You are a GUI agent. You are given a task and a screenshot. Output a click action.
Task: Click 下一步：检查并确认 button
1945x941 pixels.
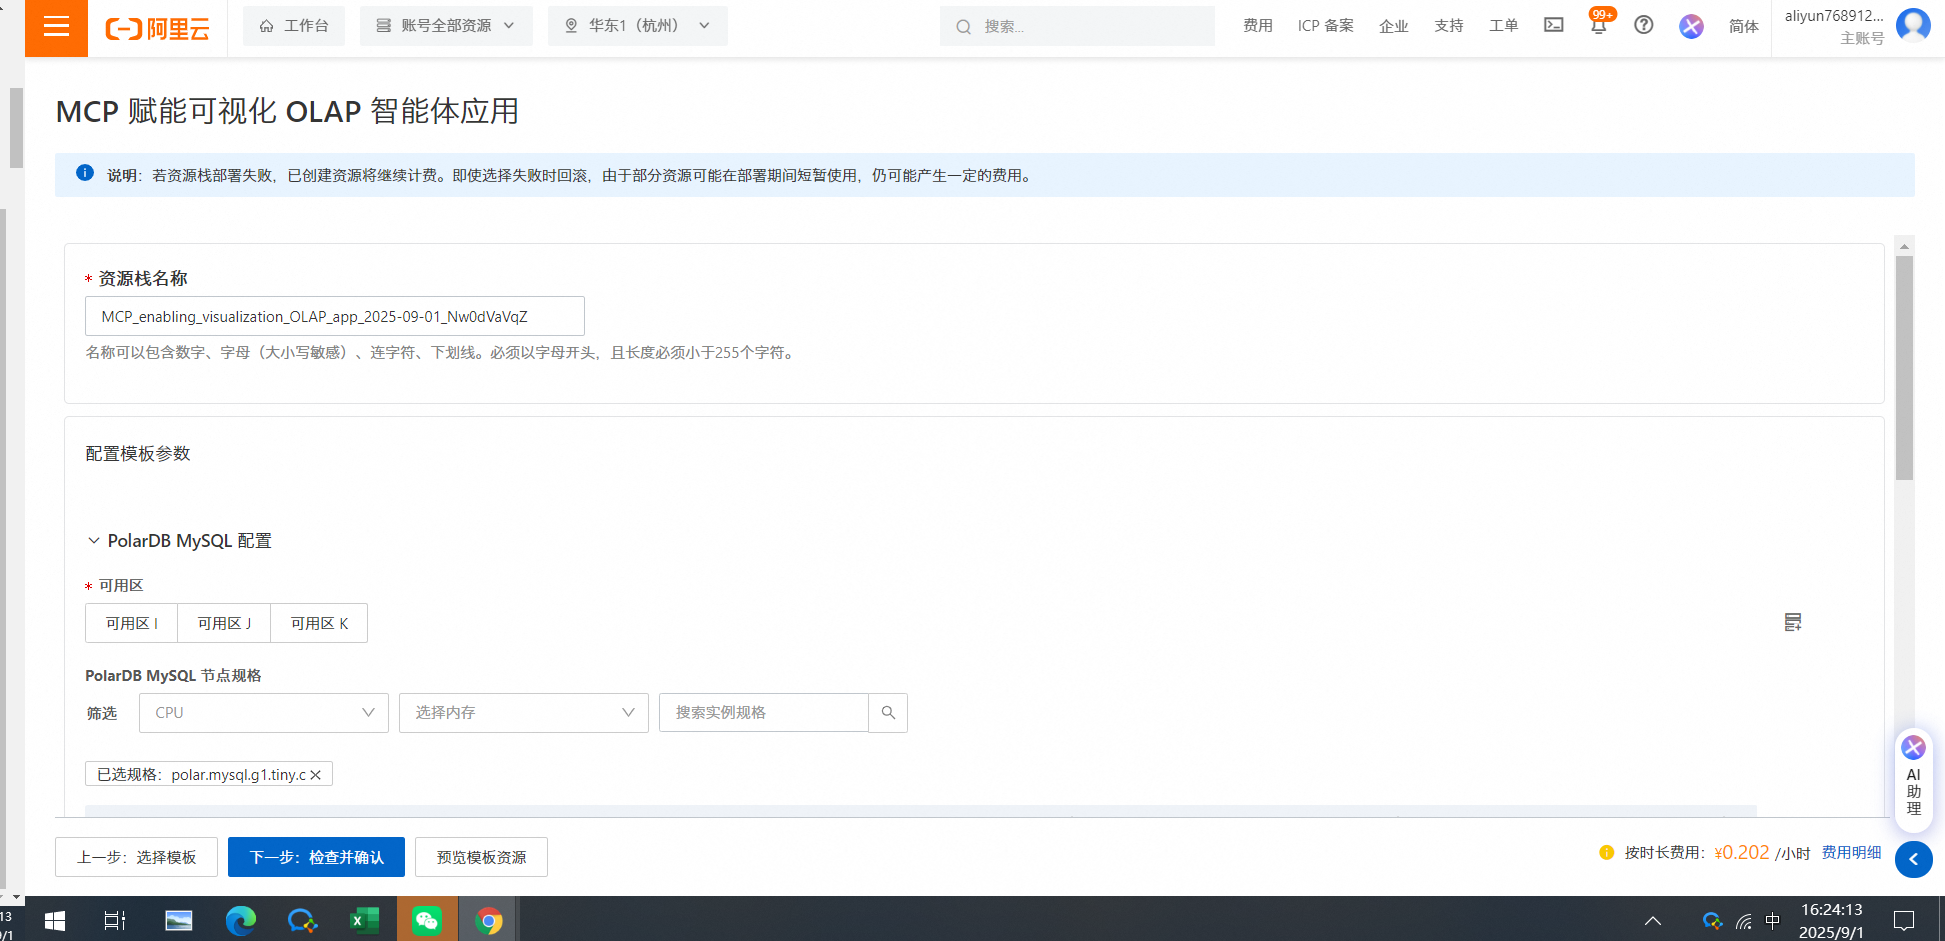(x=316, y=857)
